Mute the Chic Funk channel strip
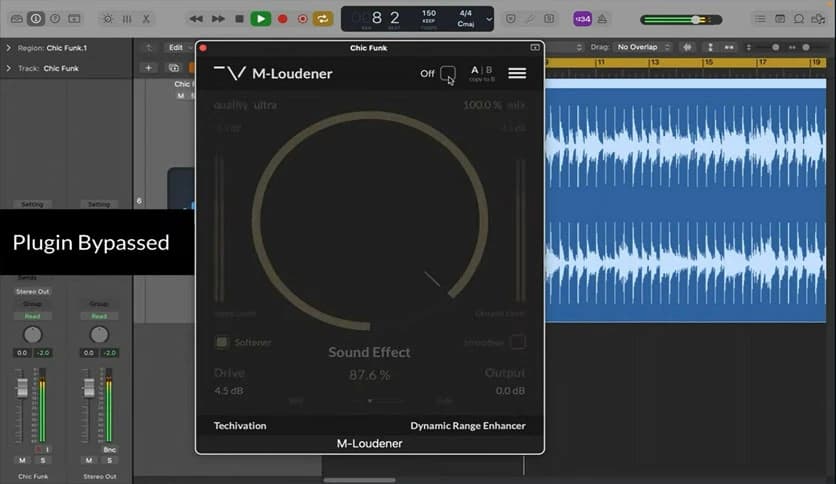The image size is (836, 484). pyautogui.click(x=22, y=460)
